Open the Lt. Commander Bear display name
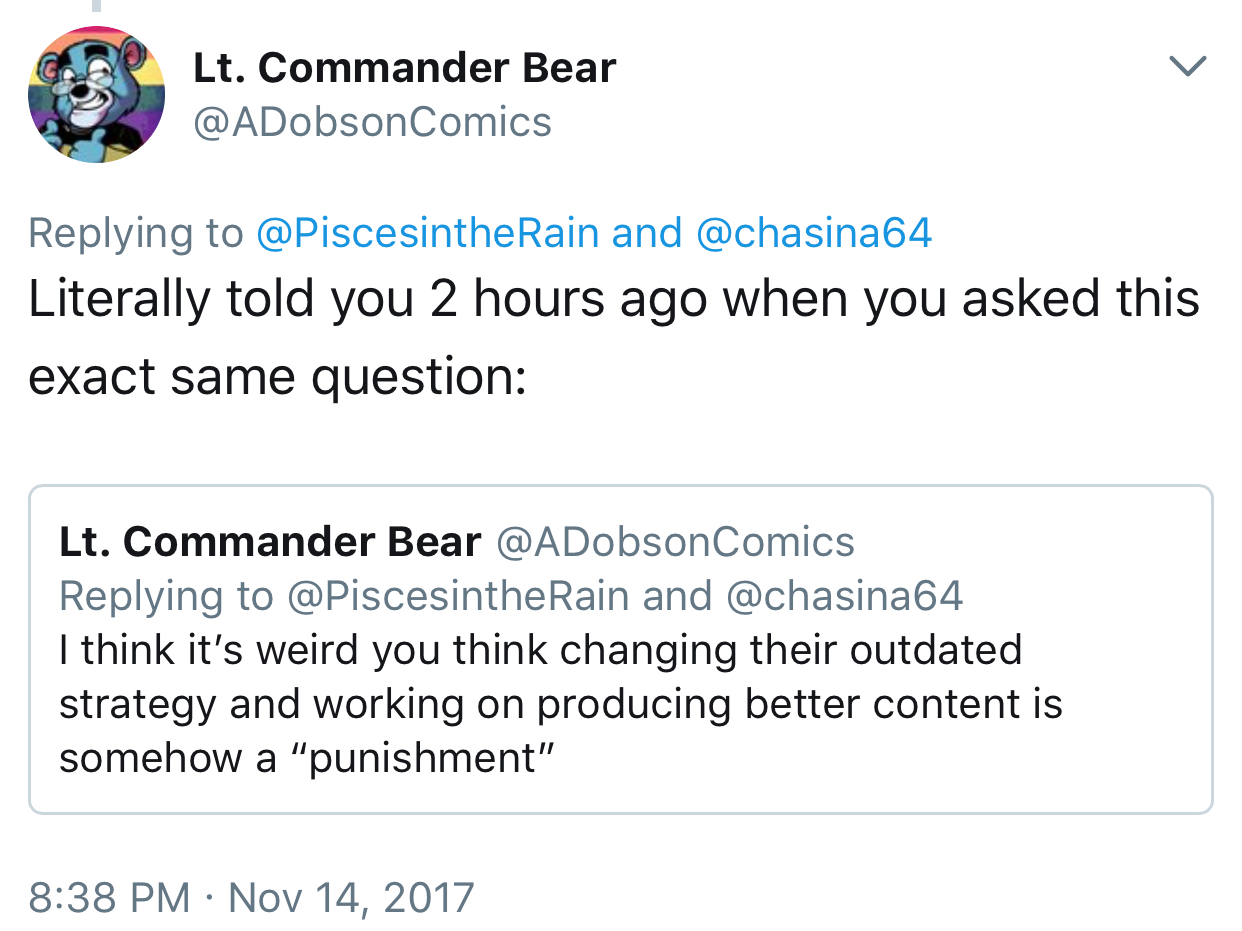1242x931 pixels. 404,68
